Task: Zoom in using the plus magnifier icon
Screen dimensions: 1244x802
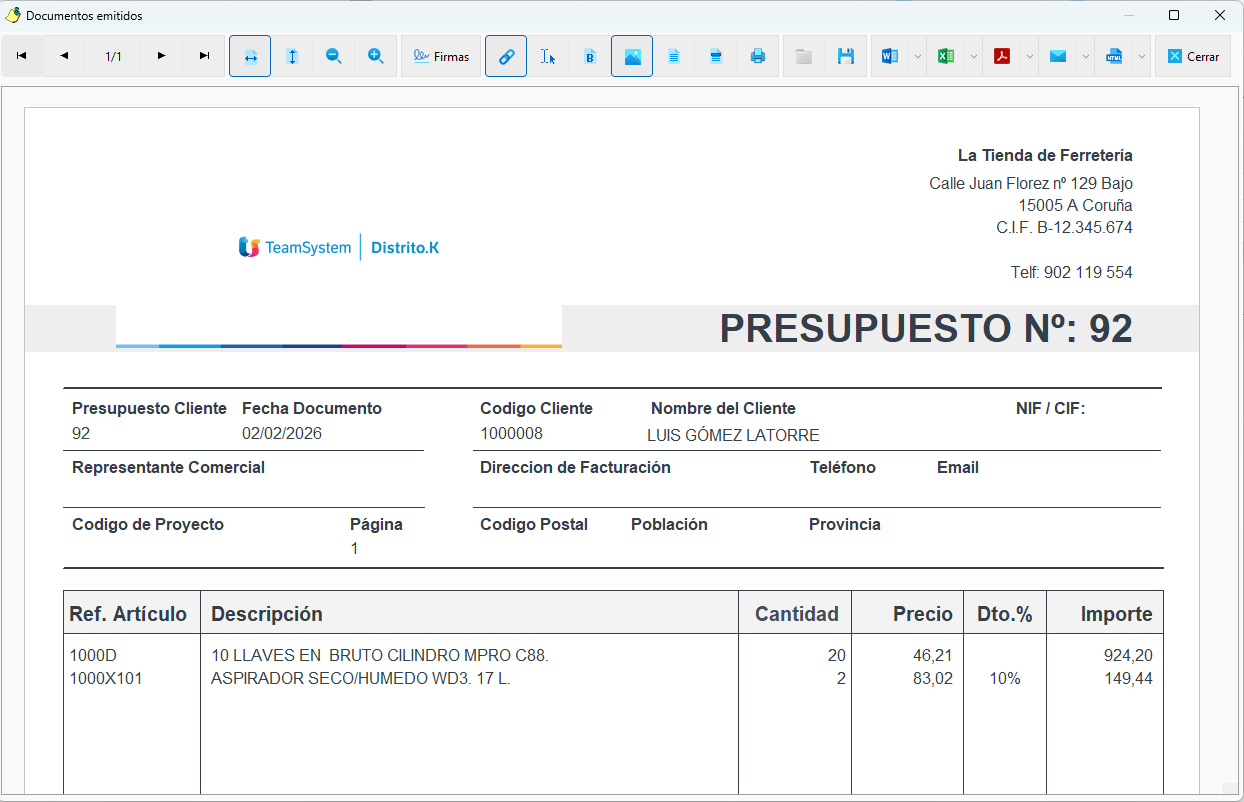Action: [x=376, y=56]
